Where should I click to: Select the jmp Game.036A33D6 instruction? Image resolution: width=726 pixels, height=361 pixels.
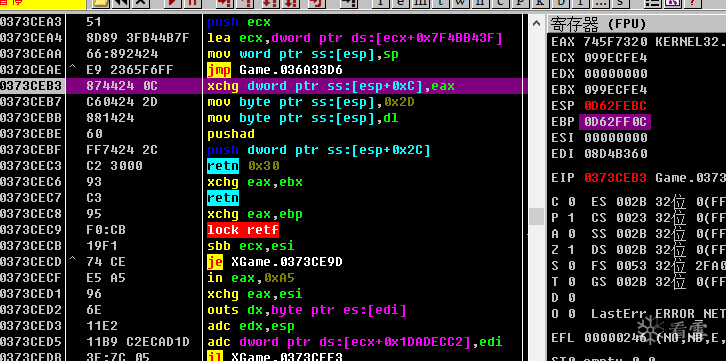click(275, 70)
